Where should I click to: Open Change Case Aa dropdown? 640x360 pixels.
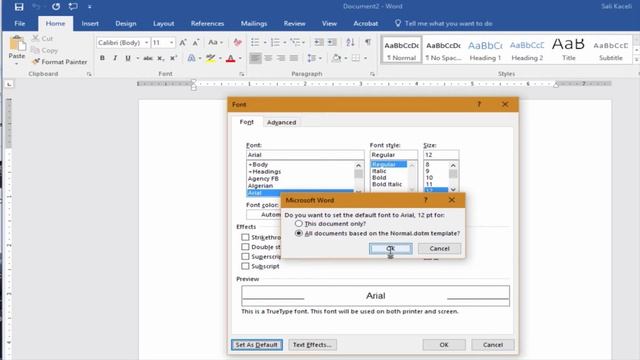coord(215,42)
